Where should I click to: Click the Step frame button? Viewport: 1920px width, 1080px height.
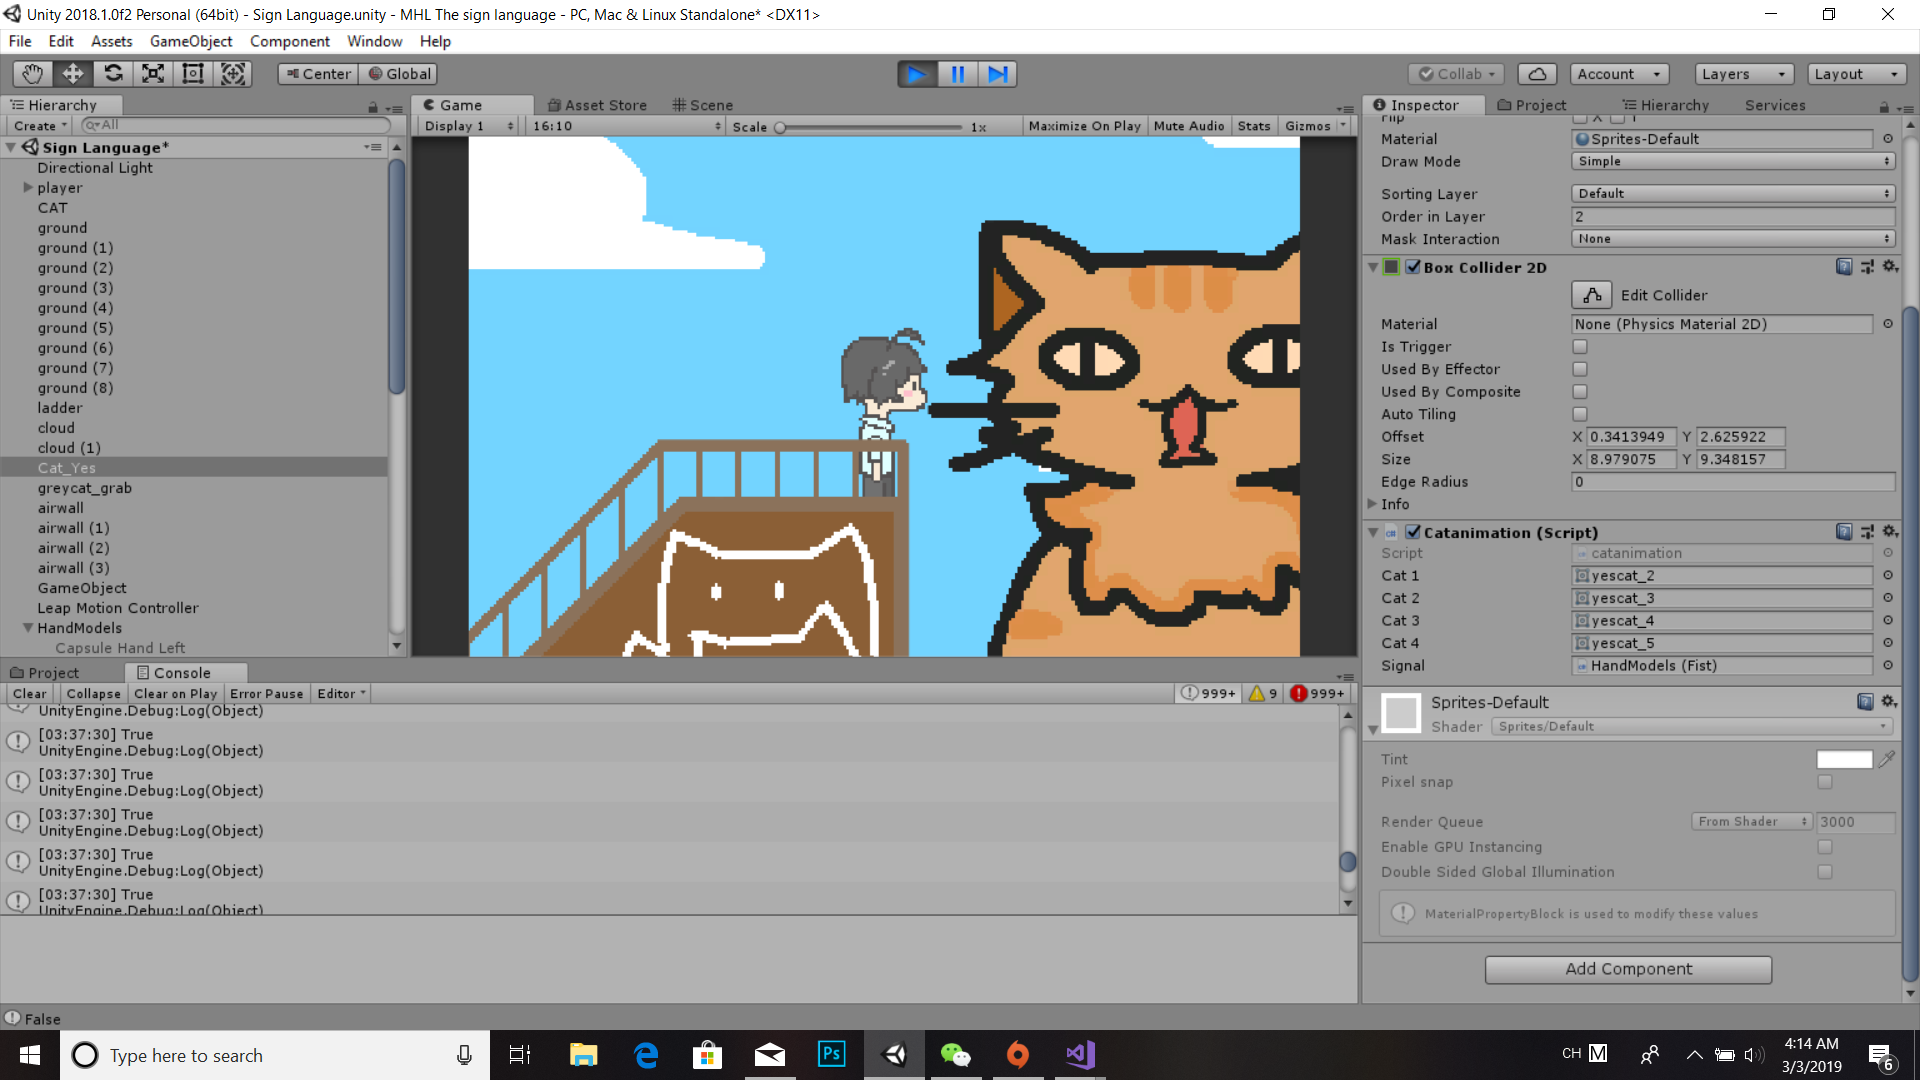997,74
